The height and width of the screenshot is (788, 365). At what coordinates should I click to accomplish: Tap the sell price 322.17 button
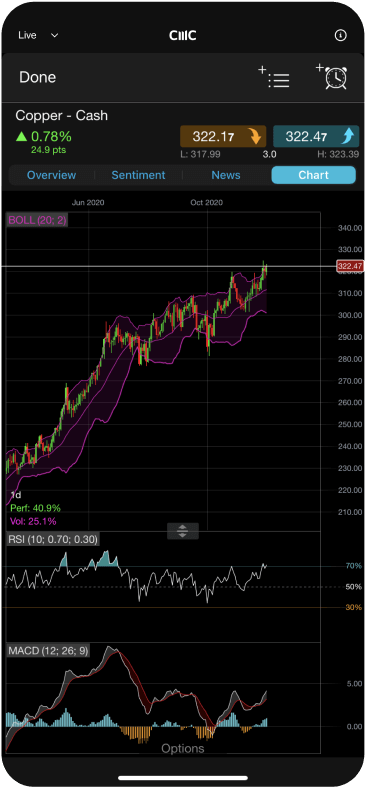click(x=224, y=136)
